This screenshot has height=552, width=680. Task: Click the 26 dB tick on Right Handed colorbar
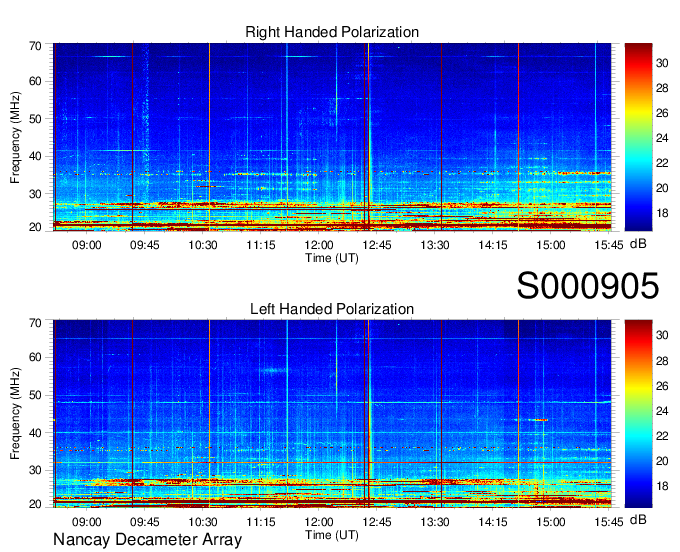662,113
